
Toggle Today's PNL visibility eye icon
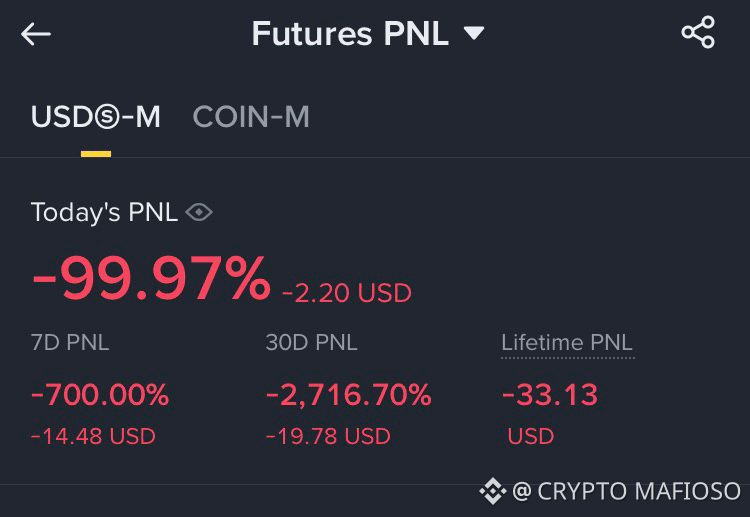199,212
